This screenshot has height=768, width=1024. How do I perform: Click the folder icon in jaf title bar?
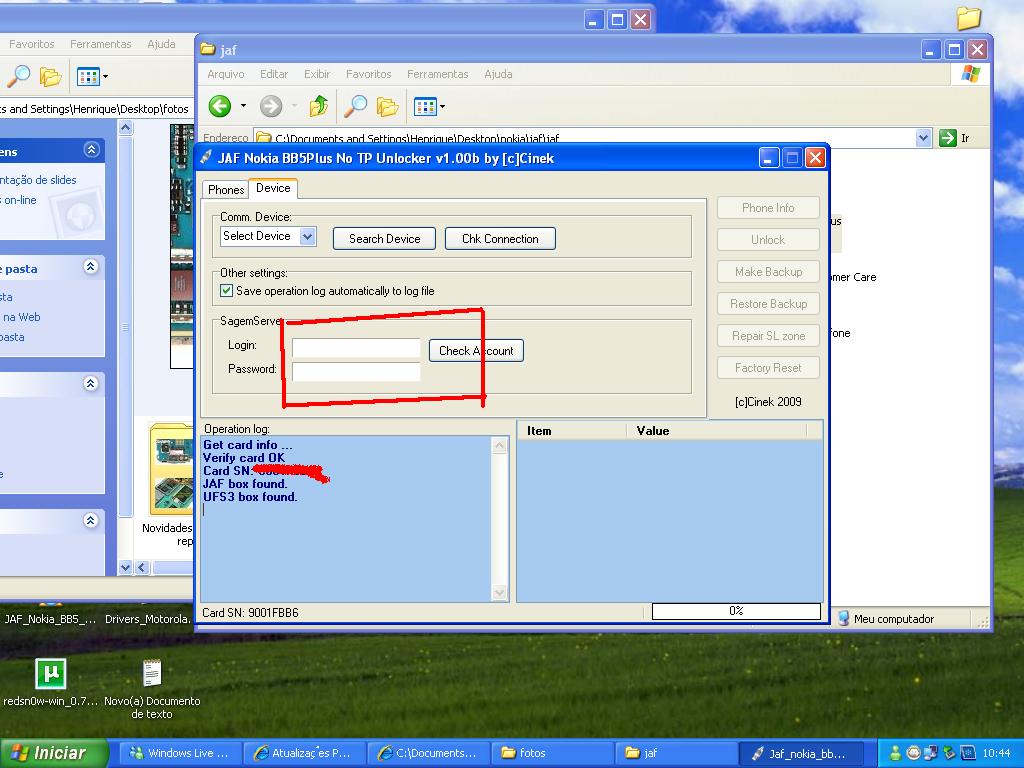coord(208,49)
